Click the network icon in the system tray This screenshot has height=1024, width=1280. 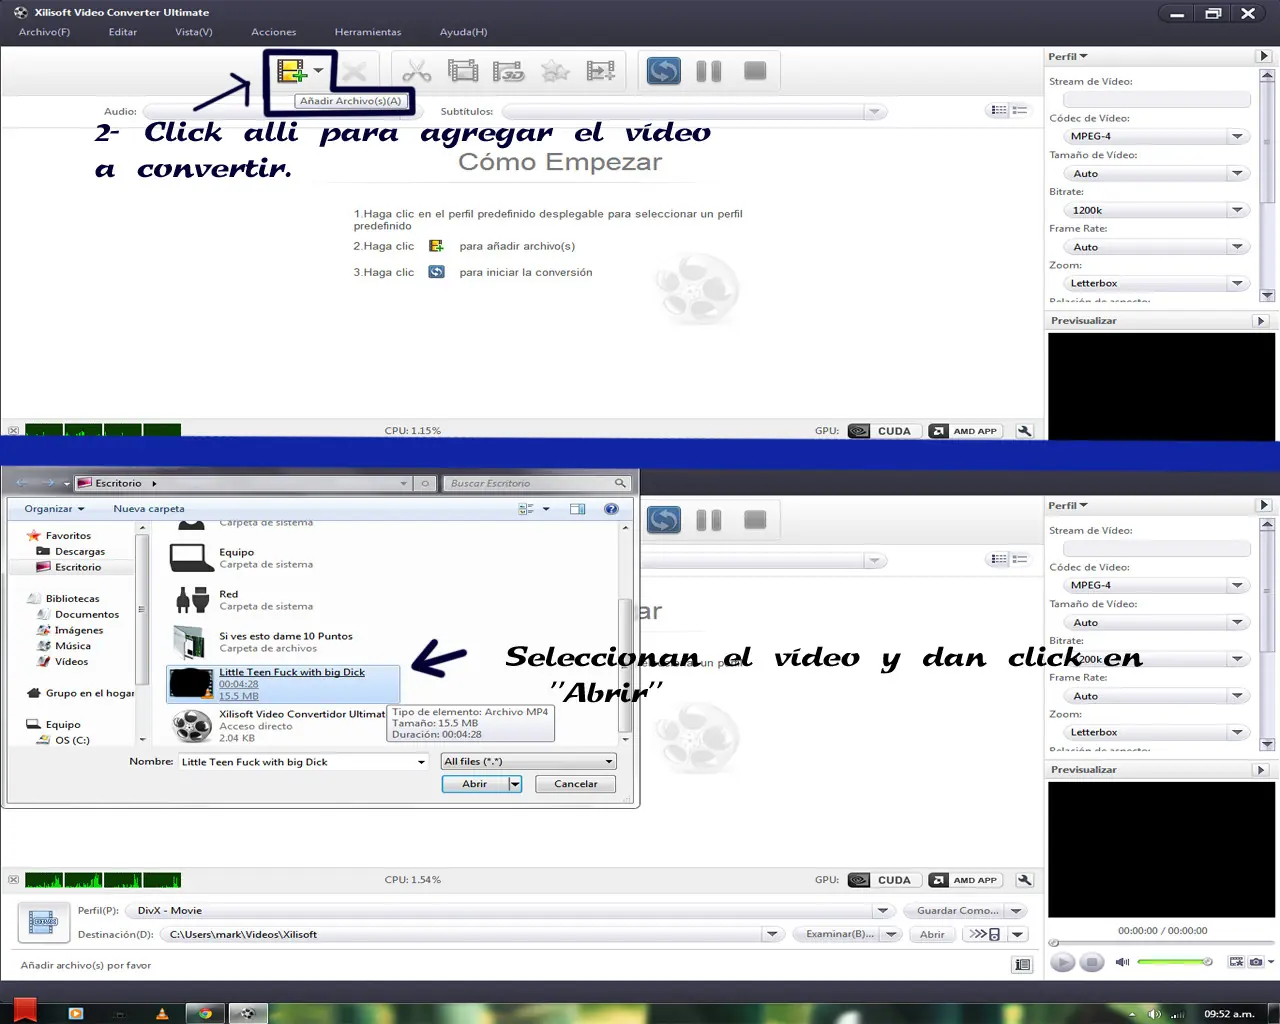click(x=1177, y=1014)
